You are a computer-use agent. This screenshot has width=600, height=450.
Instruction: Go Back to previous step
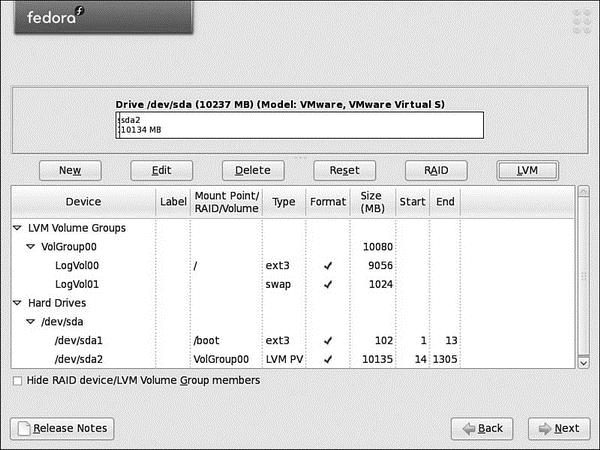click(482, 429)
